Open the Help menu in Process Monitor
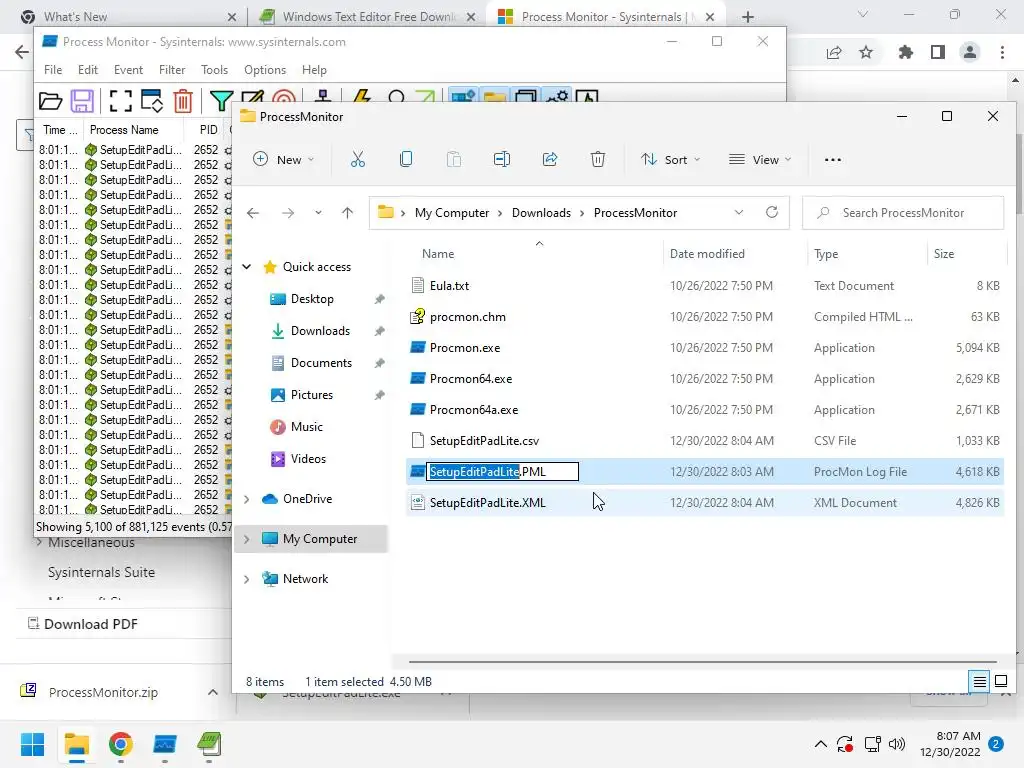The height and width of the screenshot is (768, 1024). (314, 70)
